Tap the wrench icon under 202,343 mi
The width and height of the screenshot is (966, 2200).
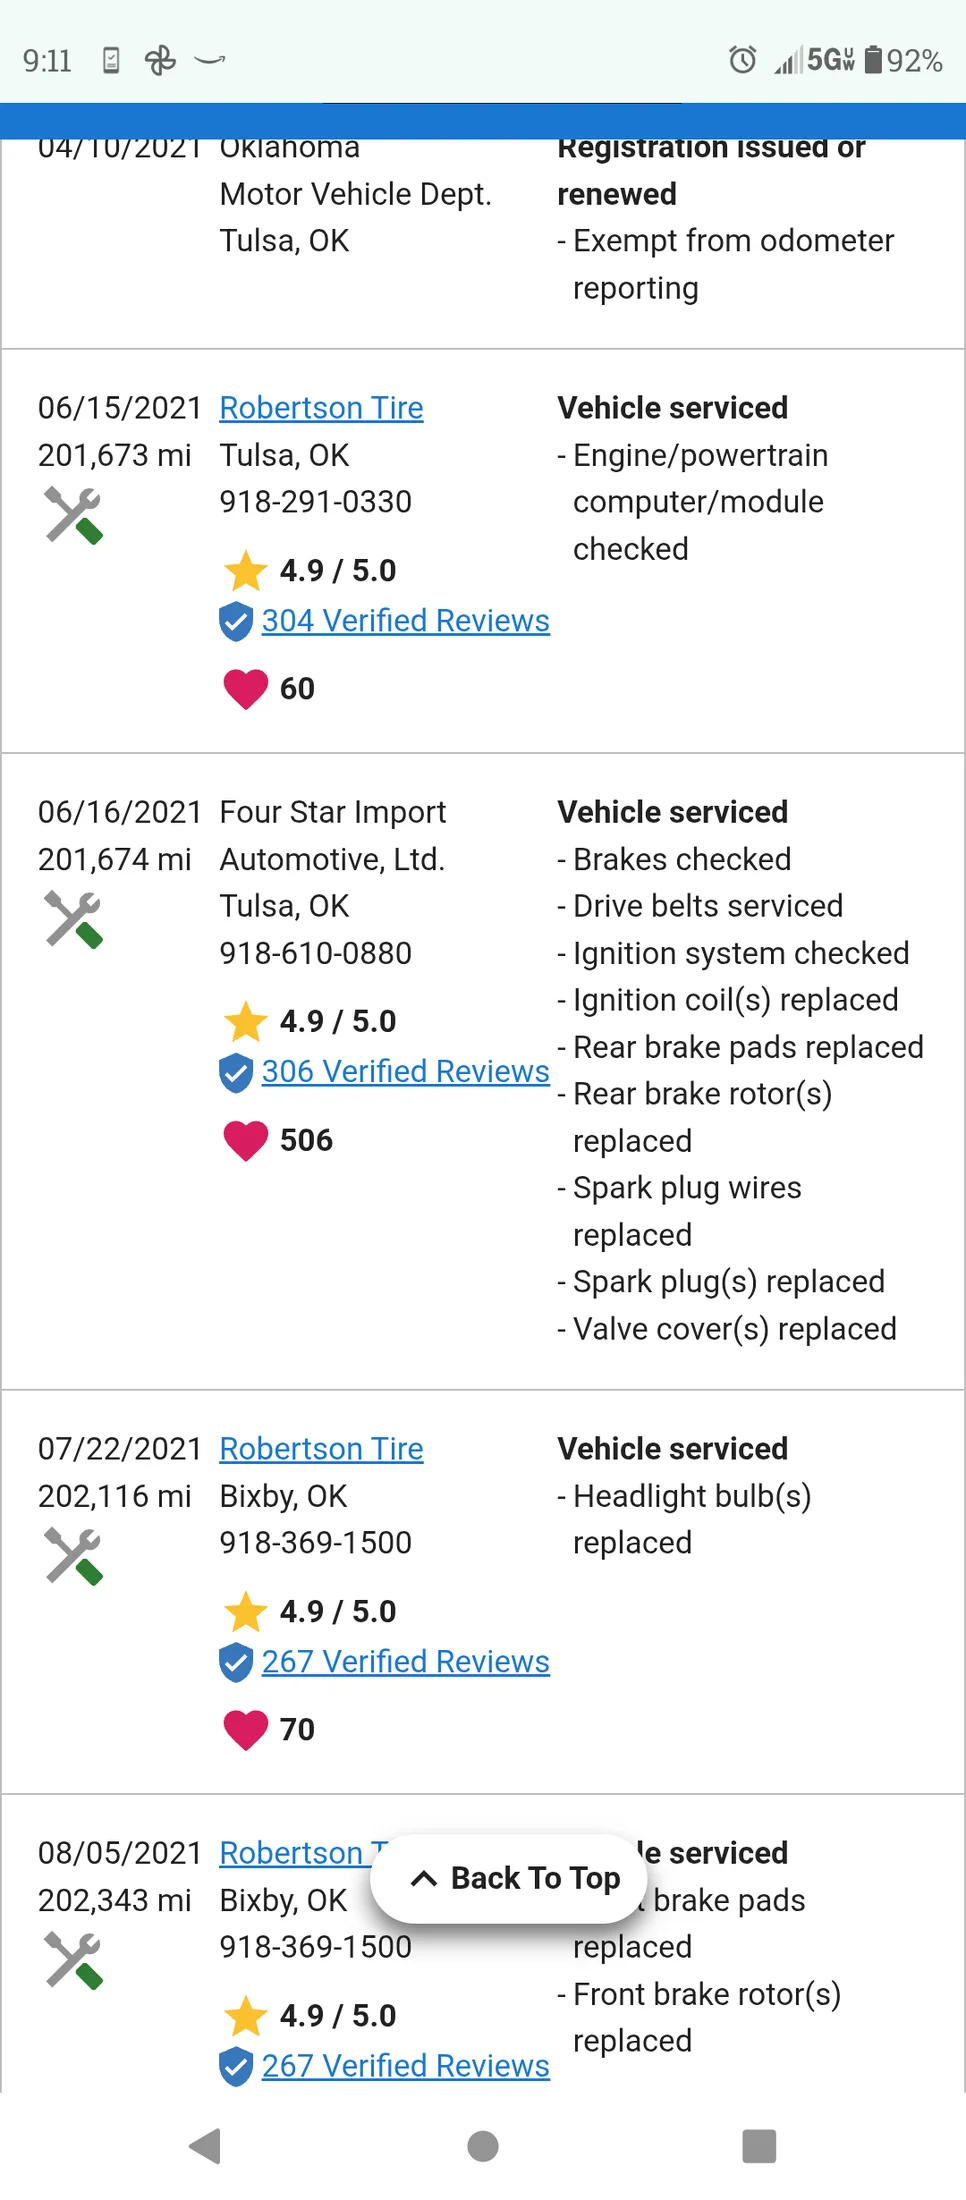74,1960
